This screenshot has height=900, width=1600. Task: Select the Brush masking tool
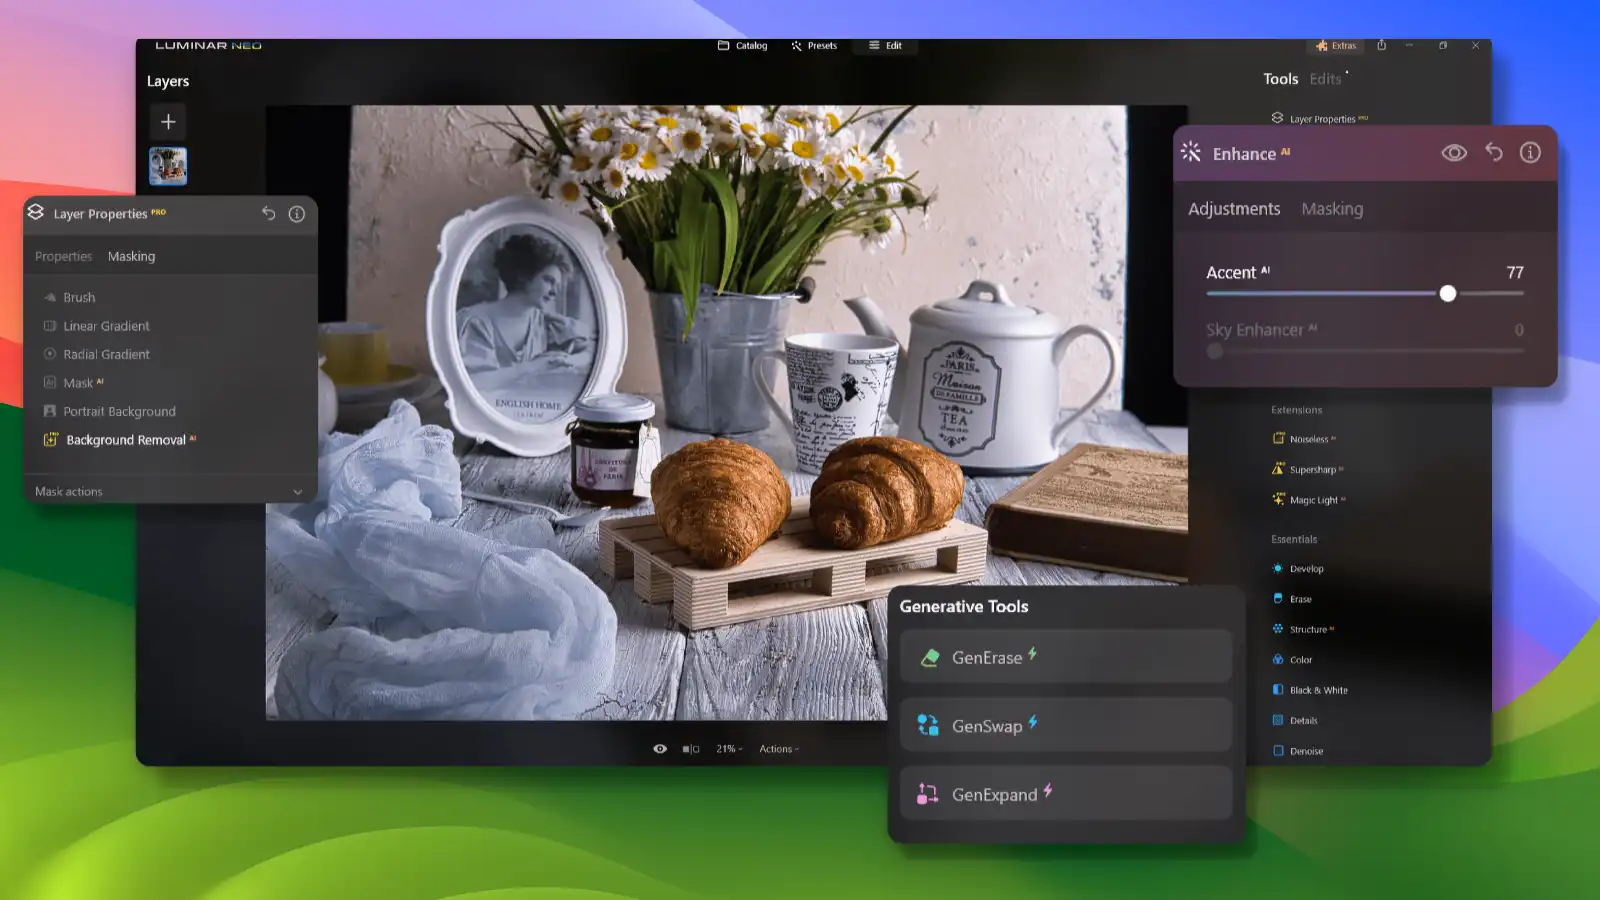pos(79,297)
